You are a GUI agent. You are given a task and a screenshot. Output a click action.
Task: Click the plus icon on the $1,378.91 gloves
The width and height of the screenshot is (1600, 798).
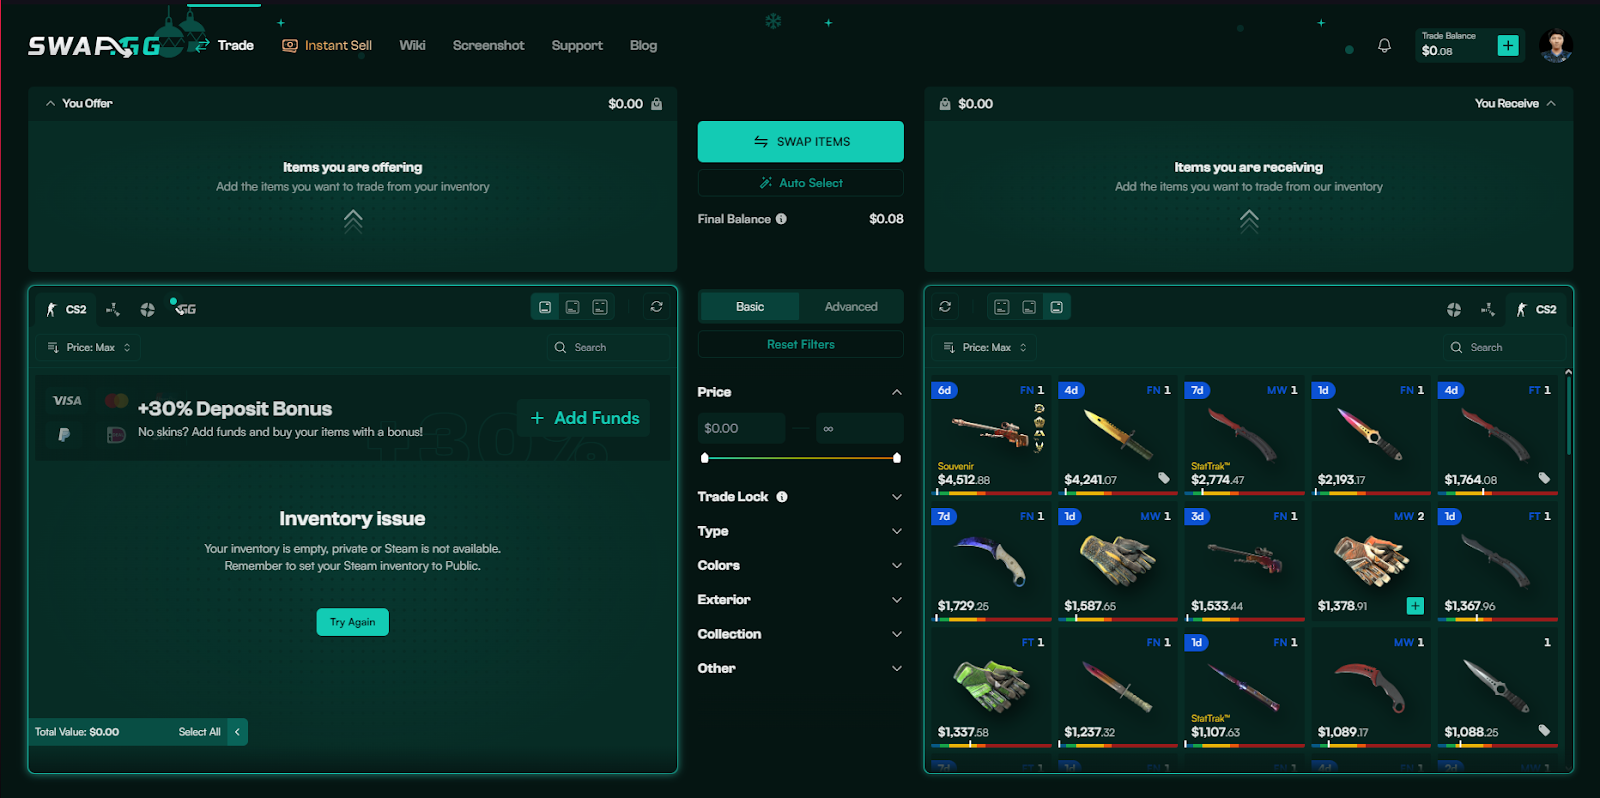tap(1415, 605)
